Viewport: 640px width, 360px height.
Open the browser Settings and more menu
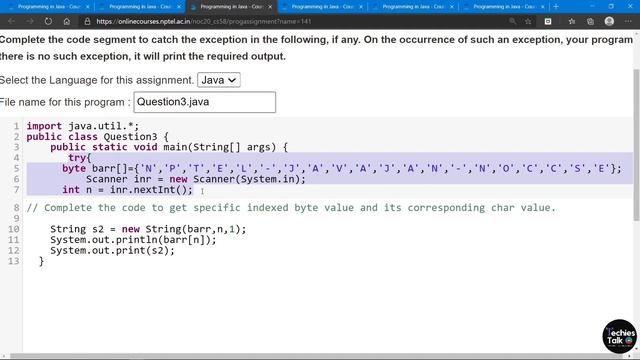(x=628, y=21)
